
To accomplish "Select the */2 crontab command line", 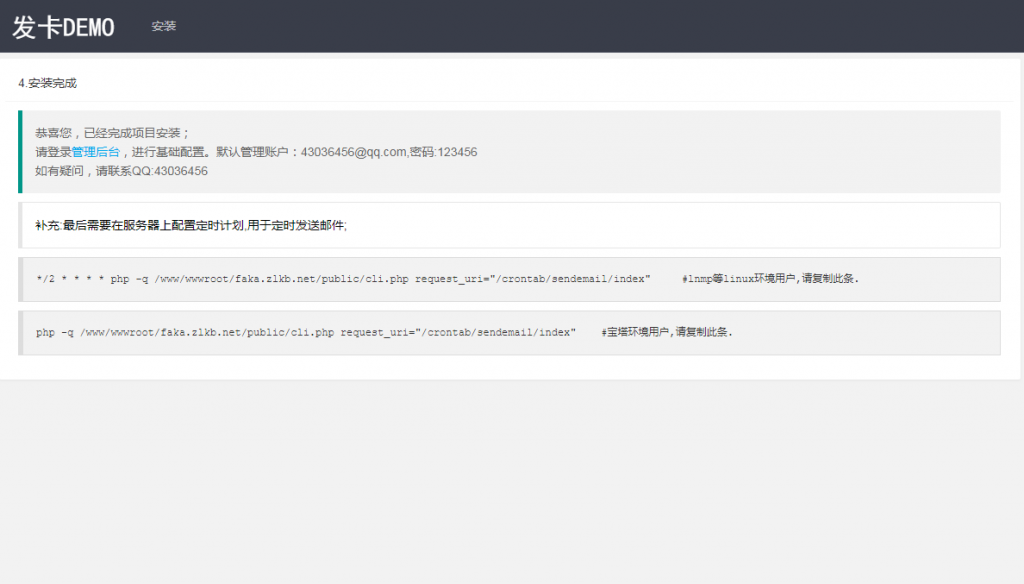I will (344, 279).
